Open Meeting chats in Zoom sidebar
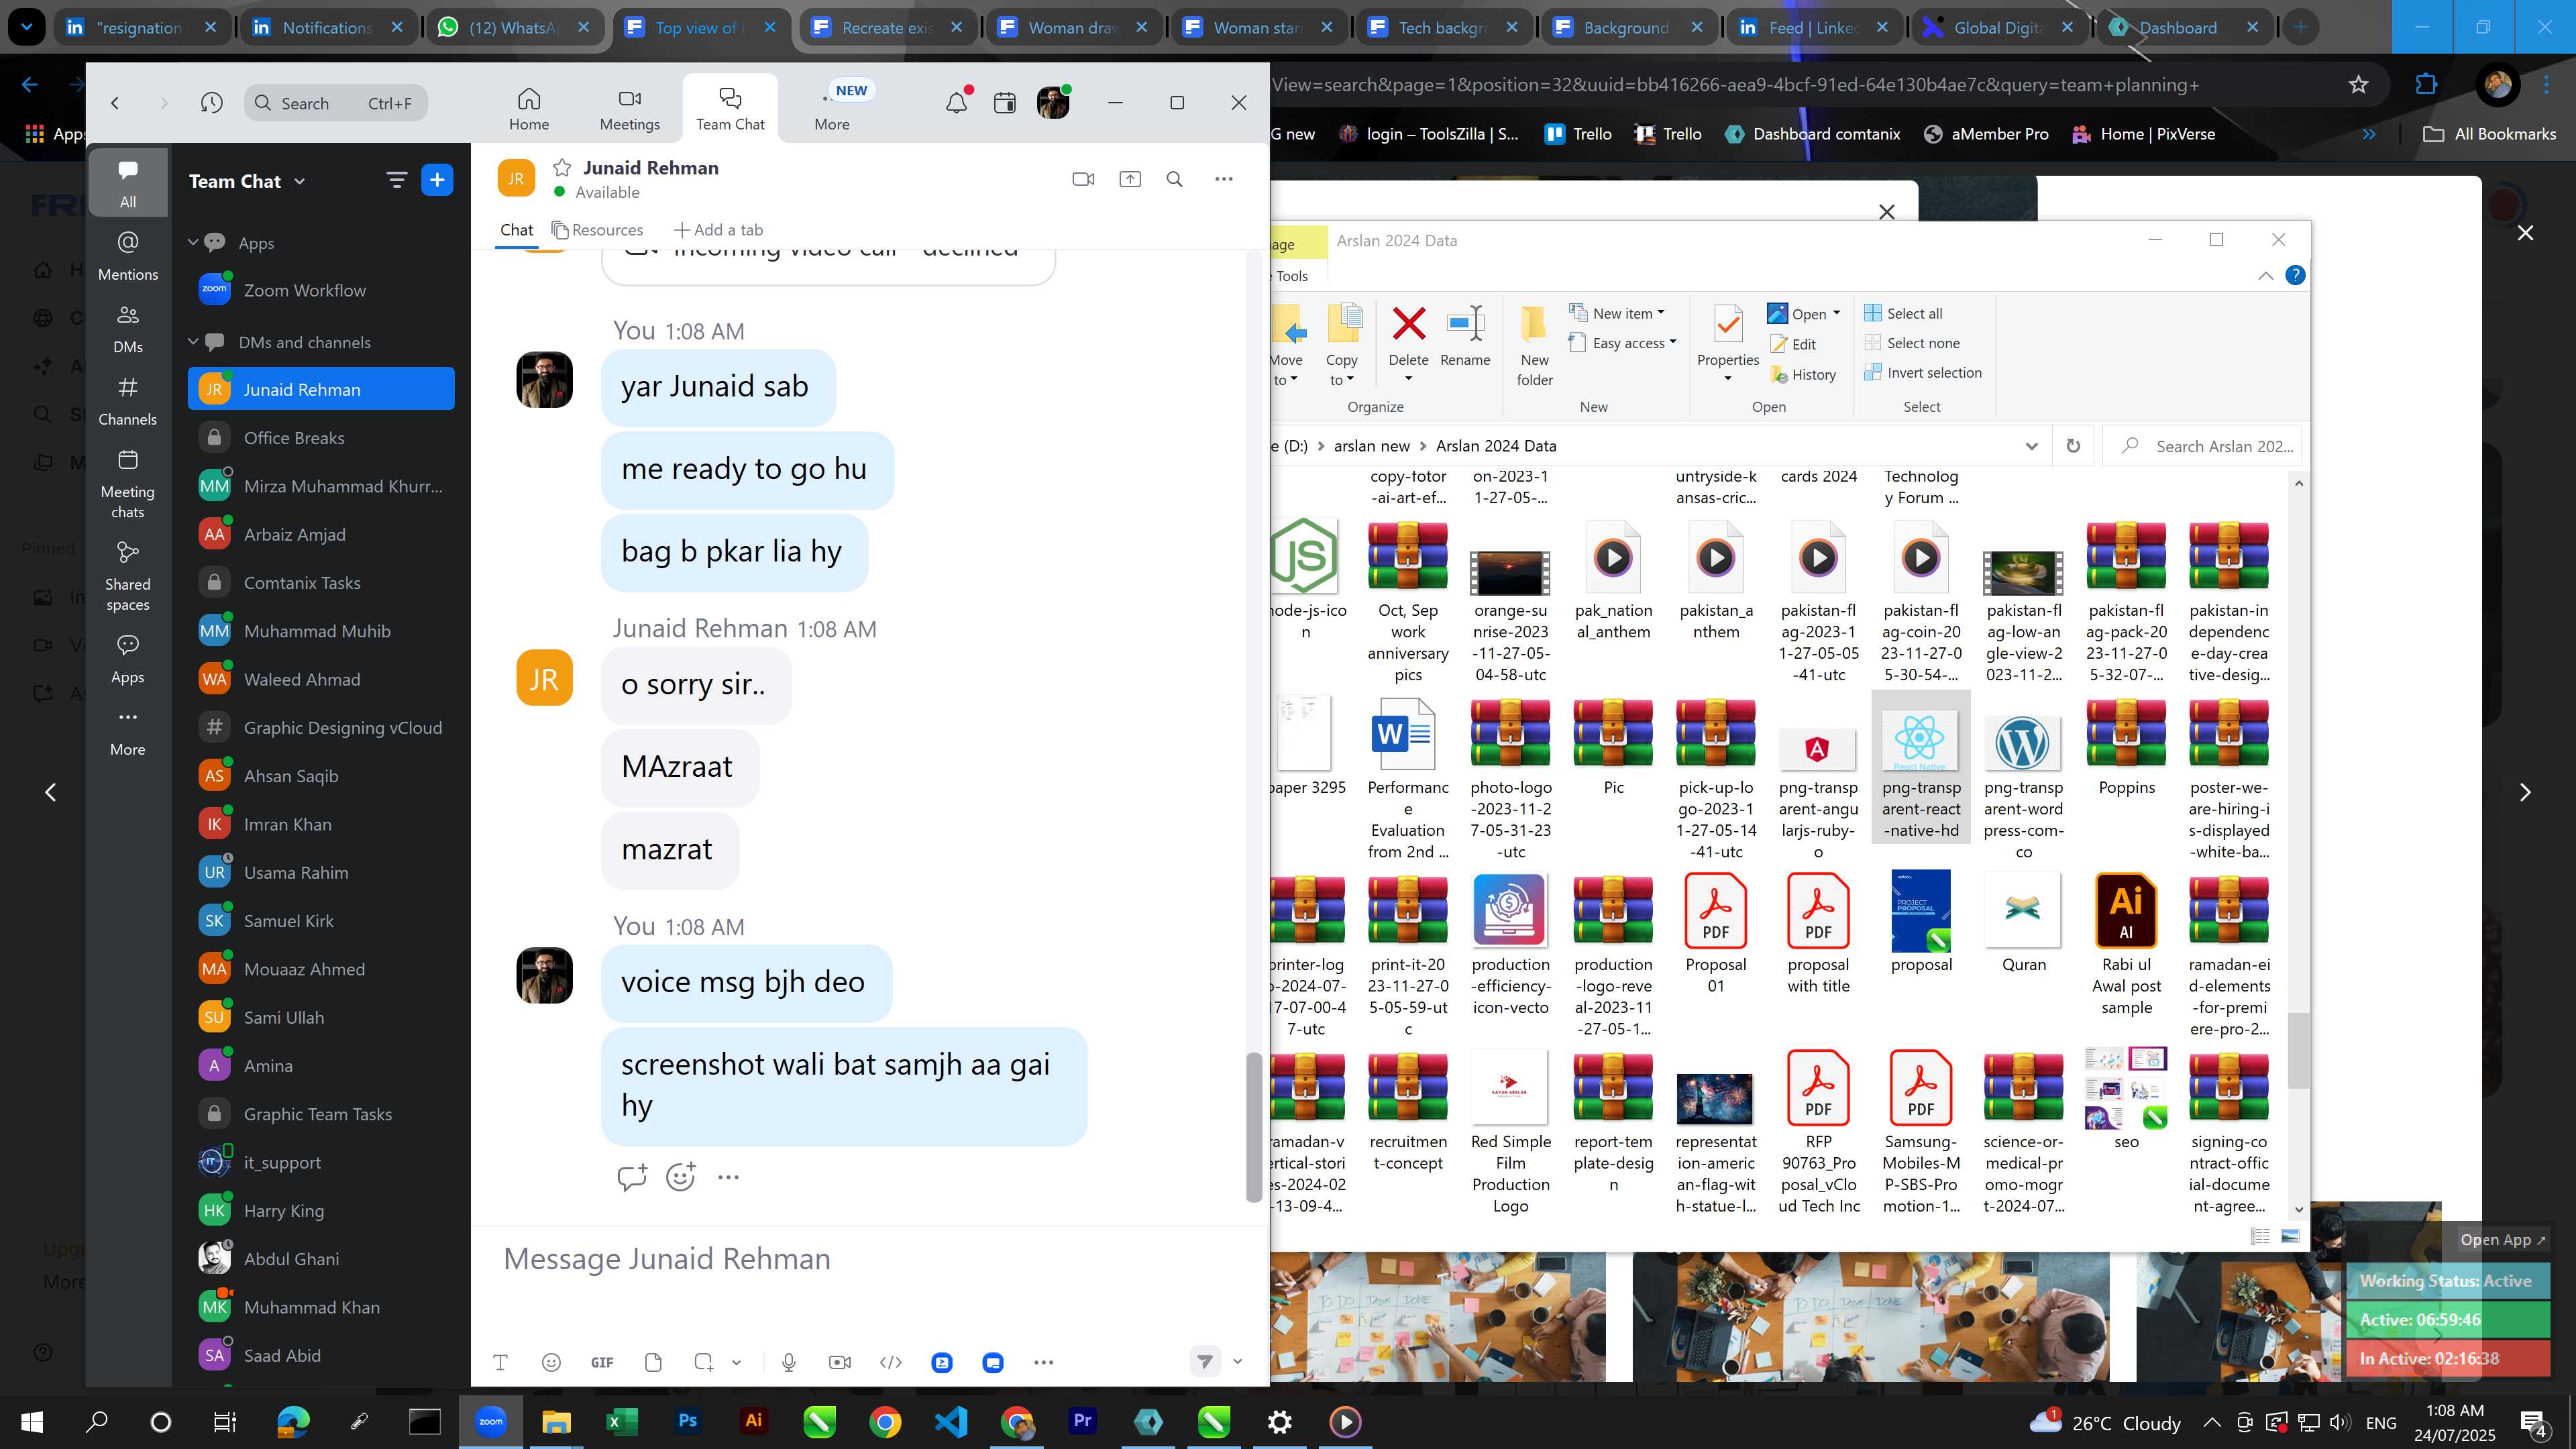2576x1449 pixels. coord(128,484)
